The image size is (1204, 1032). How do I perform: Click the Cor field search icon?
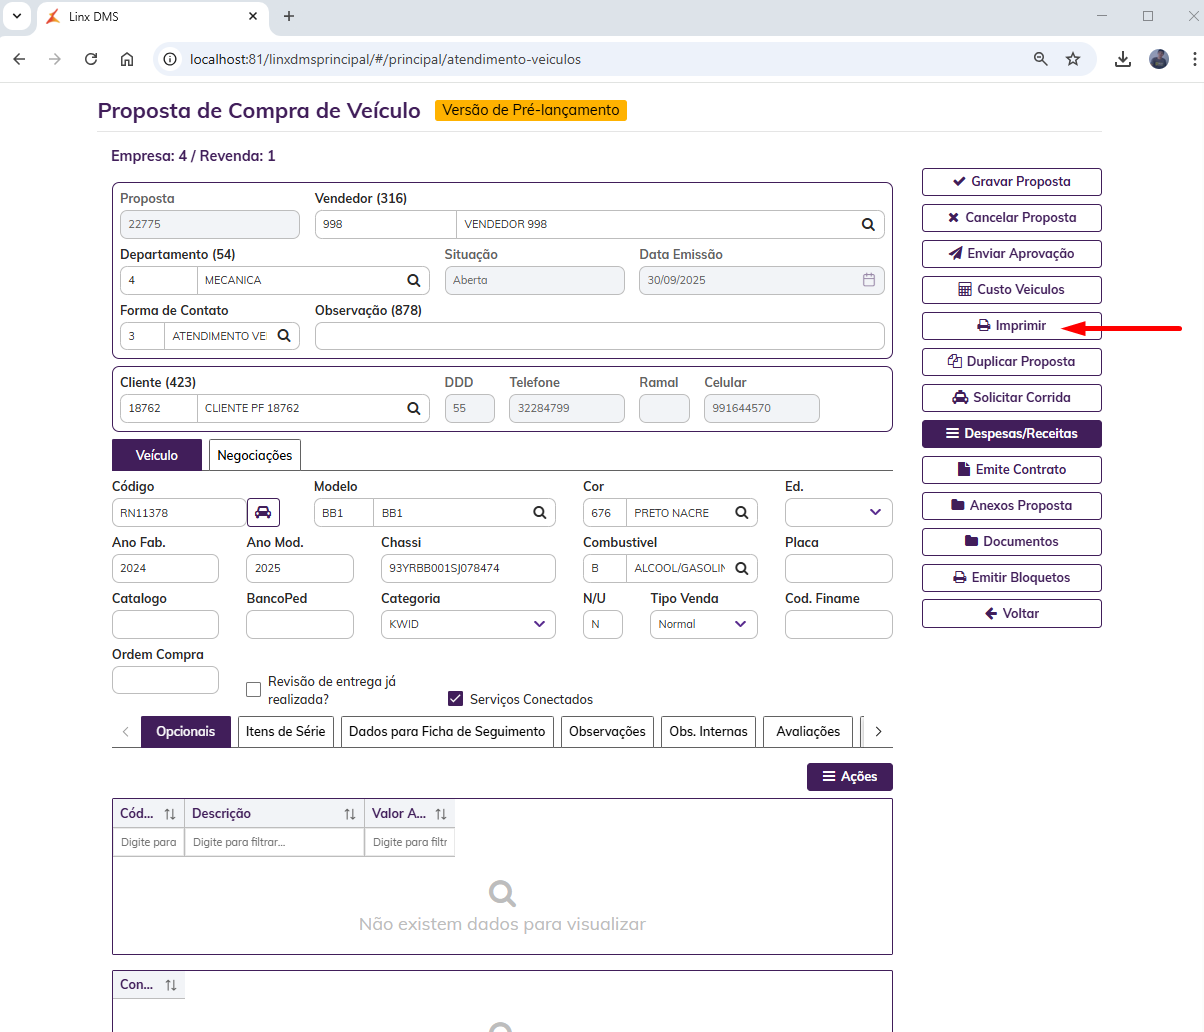742,512
